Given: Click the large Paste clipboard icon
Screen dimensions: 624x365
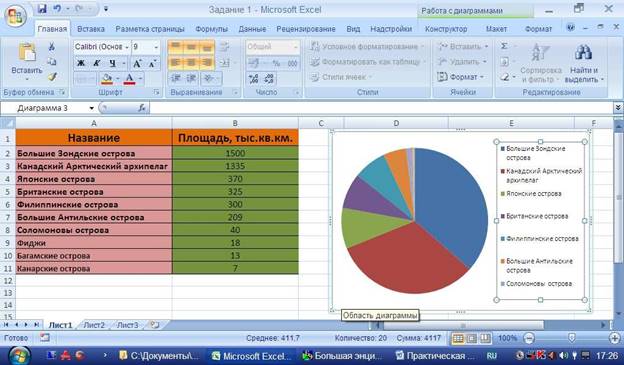Looking at the screenshot, I should 27,52.
